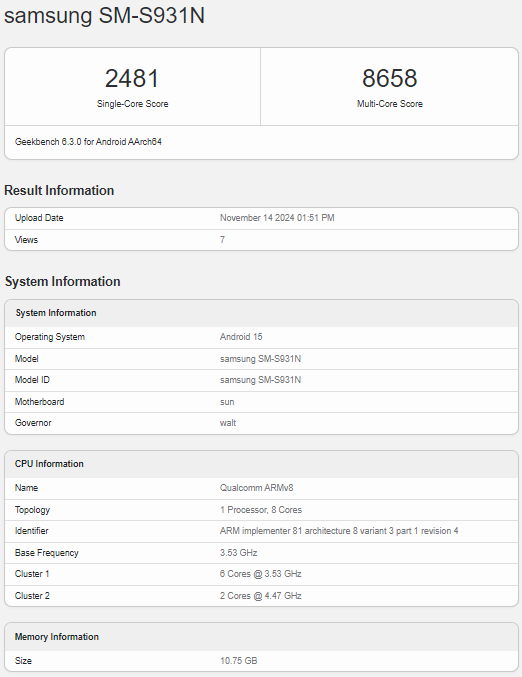Select 'samsung SM-S931N' in the Model ID row
522x677 pixels.
(260, 380)
